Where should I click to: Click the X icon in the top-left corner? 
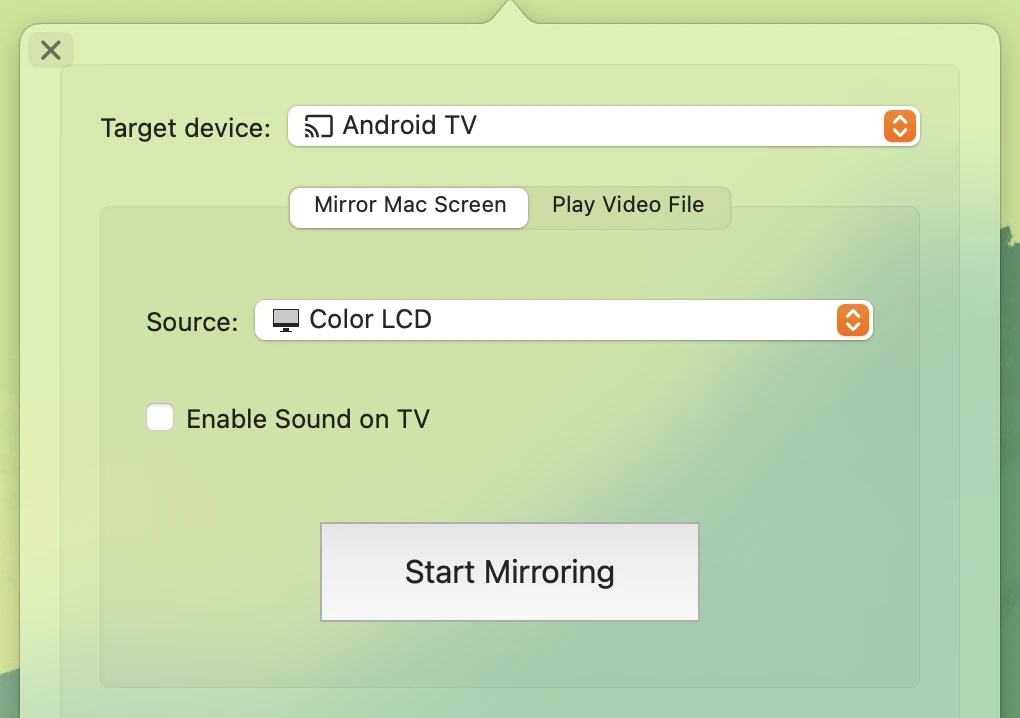click(50, 50)
